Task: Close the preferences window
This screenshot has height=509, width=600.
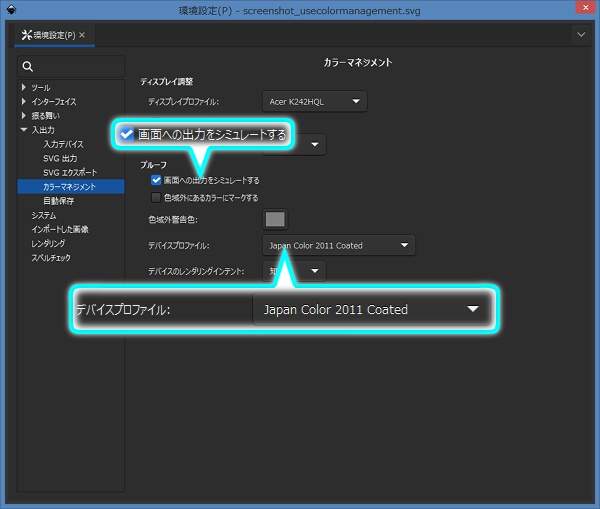Action: 585,7
